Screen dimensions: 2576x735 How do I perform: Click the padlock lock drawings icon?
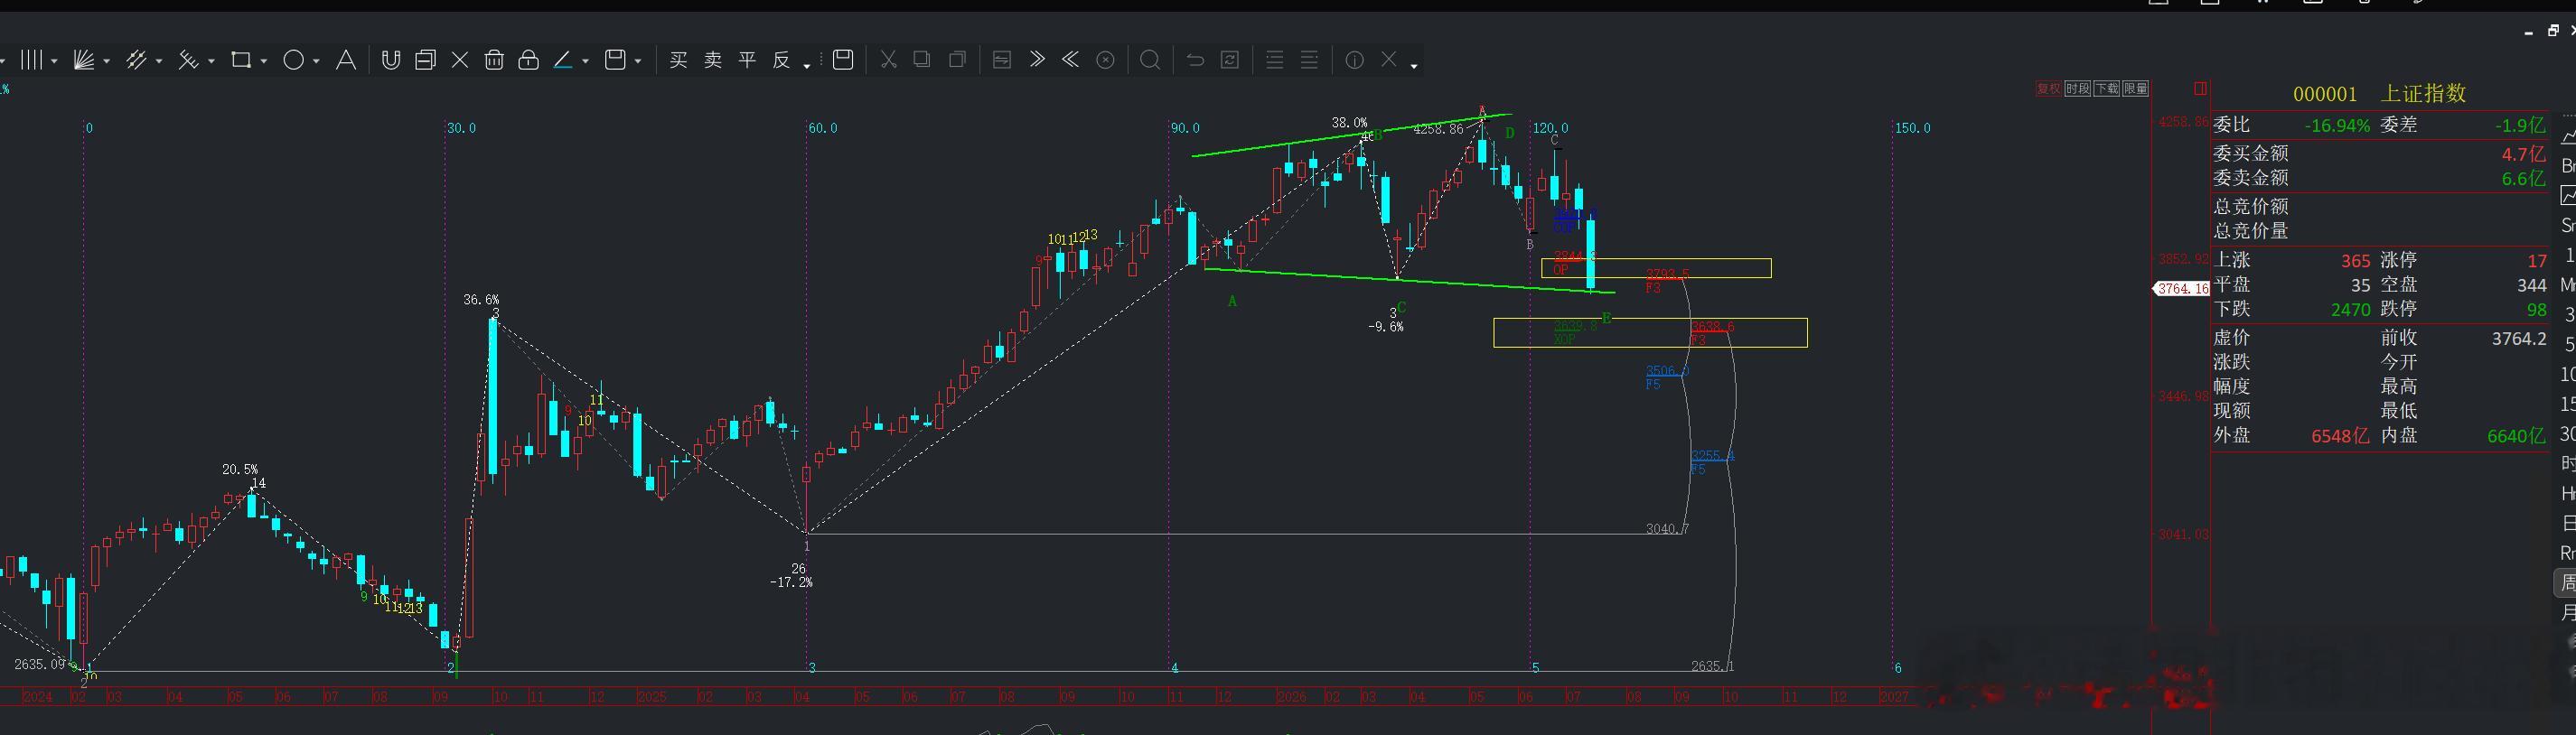pos(529,60)
